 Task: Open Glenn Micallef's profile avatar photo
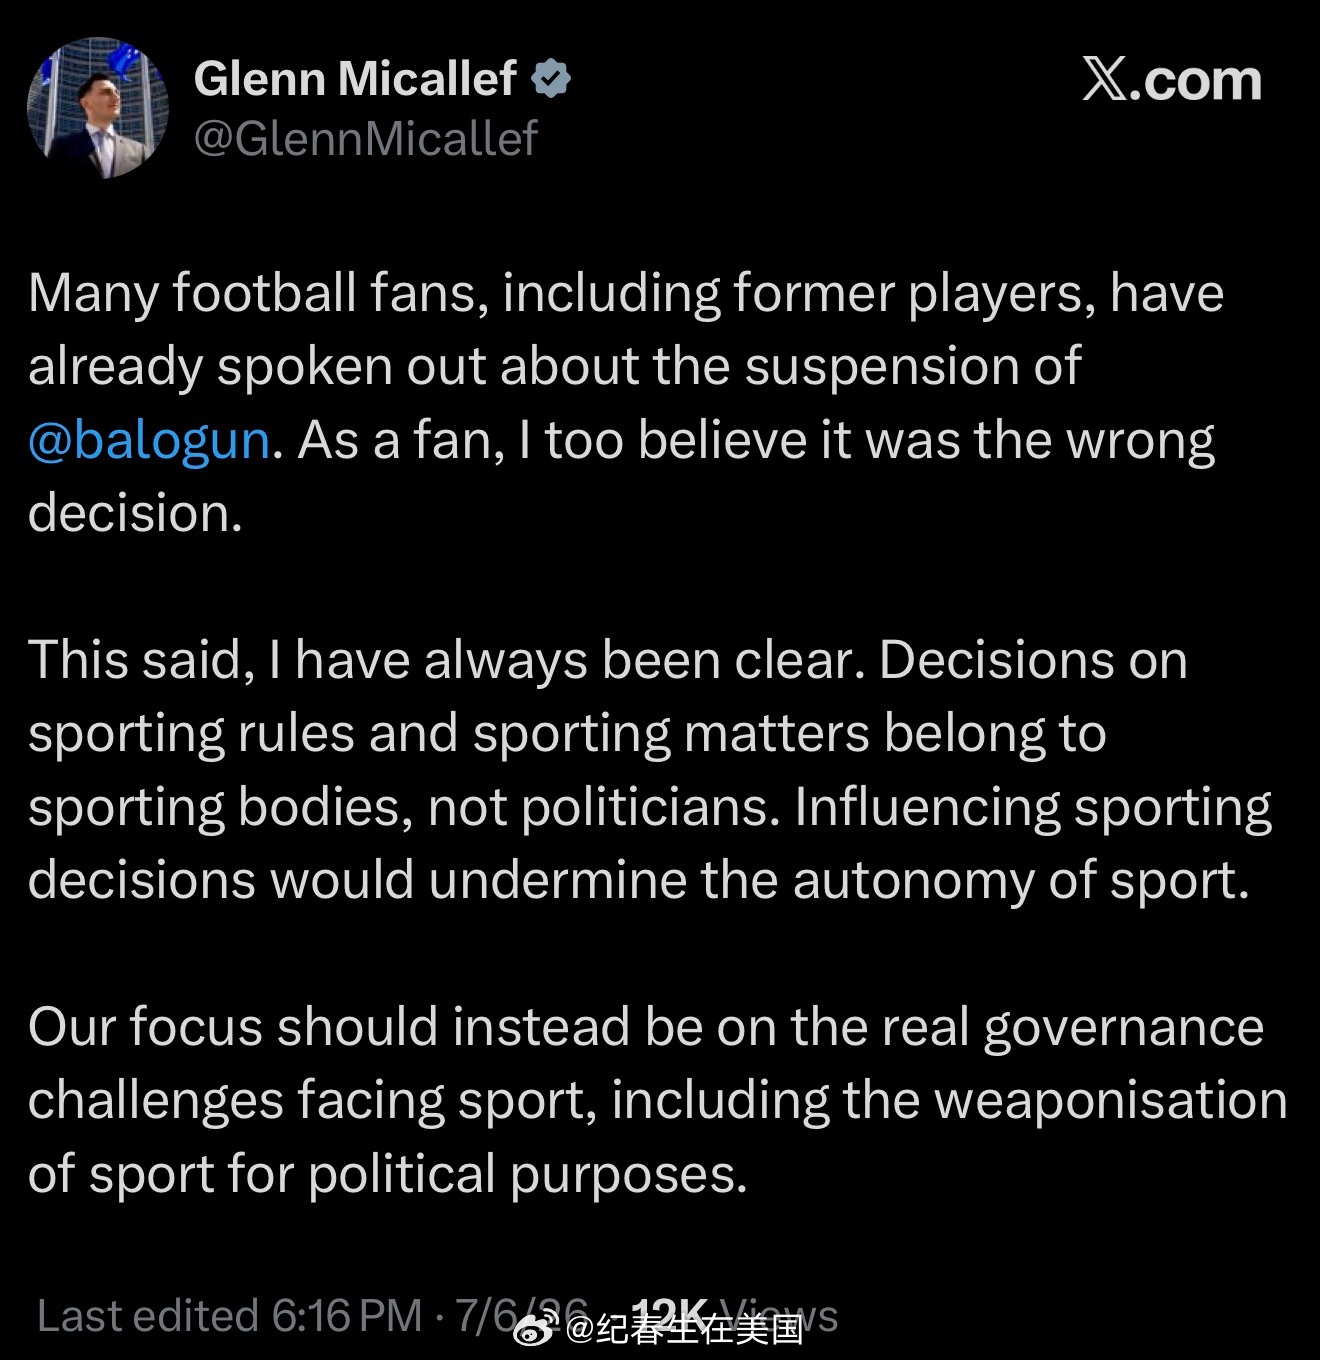pyautogui.click(x=98, y=108)
